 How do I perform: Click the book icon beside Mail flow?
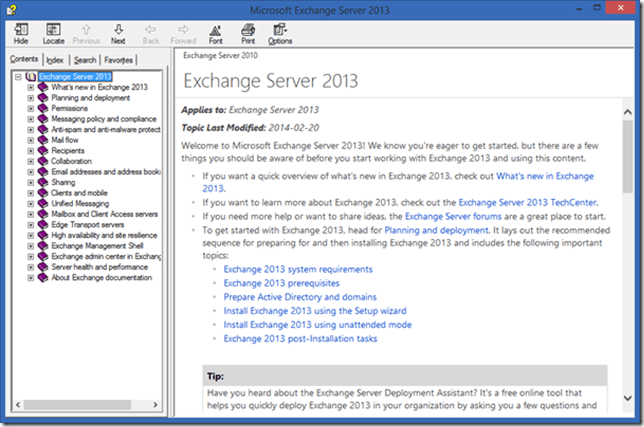43,140
